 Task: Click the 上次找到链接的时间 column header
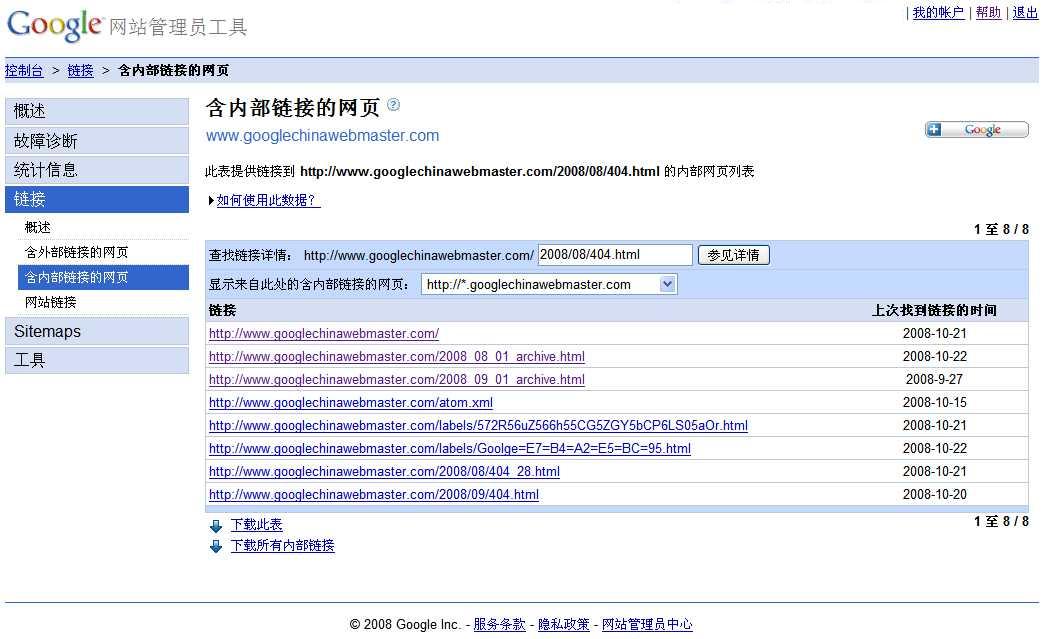click(934, 310)
